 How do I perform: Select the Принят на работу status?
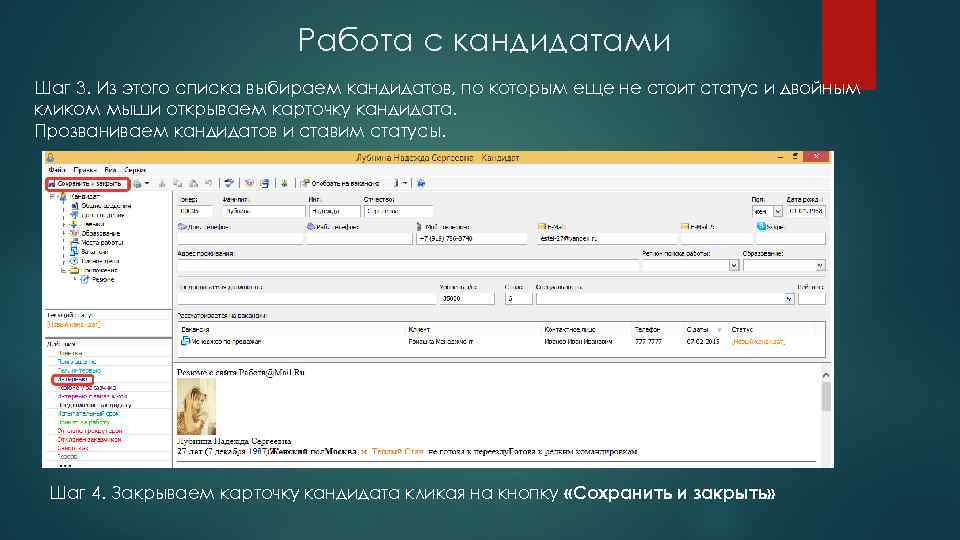[x=83, y=422]
